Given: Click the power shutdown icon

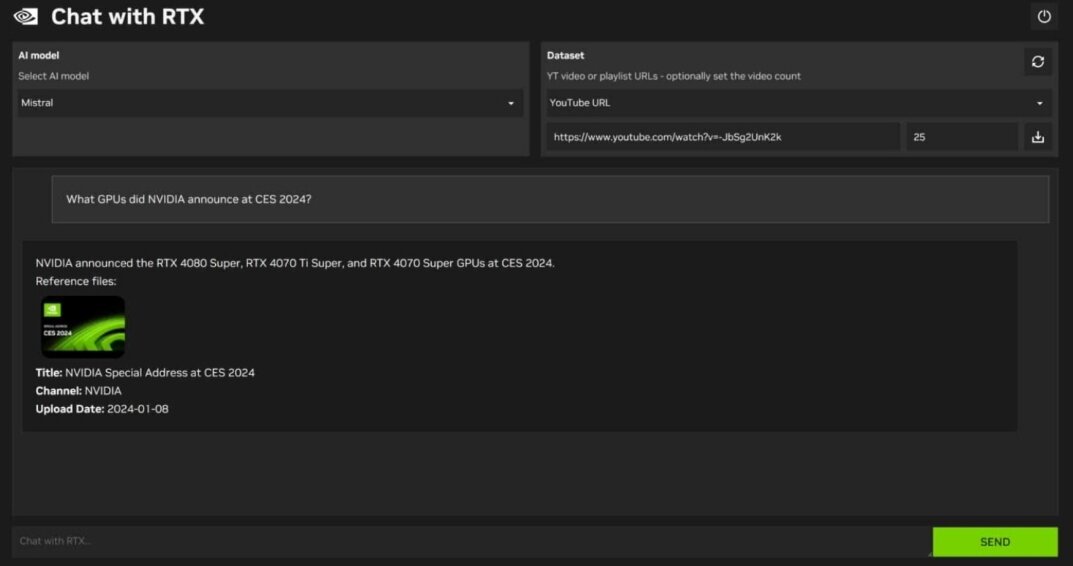Looking at the screenshot, I should coord(1044,16).
